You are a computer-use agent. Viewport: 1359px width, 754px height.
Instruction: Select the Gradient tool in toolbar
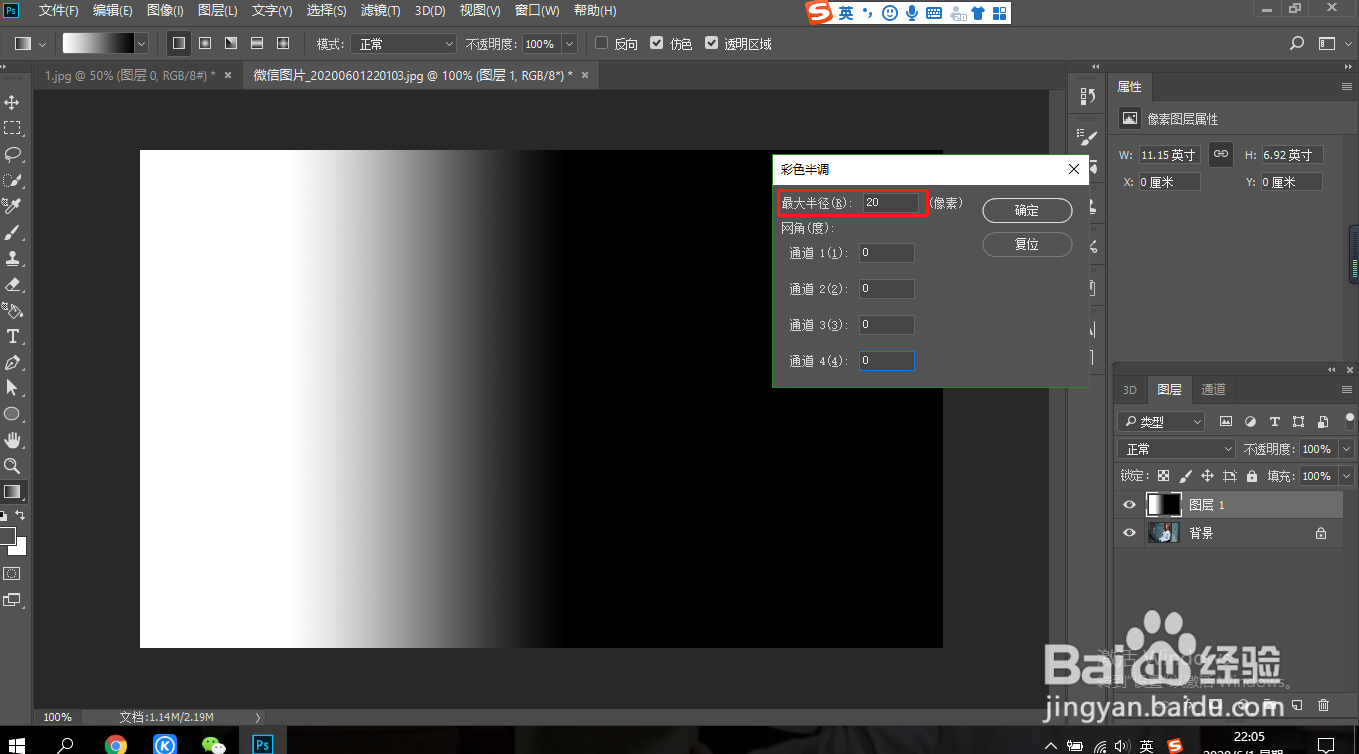(x=13, y=492)
